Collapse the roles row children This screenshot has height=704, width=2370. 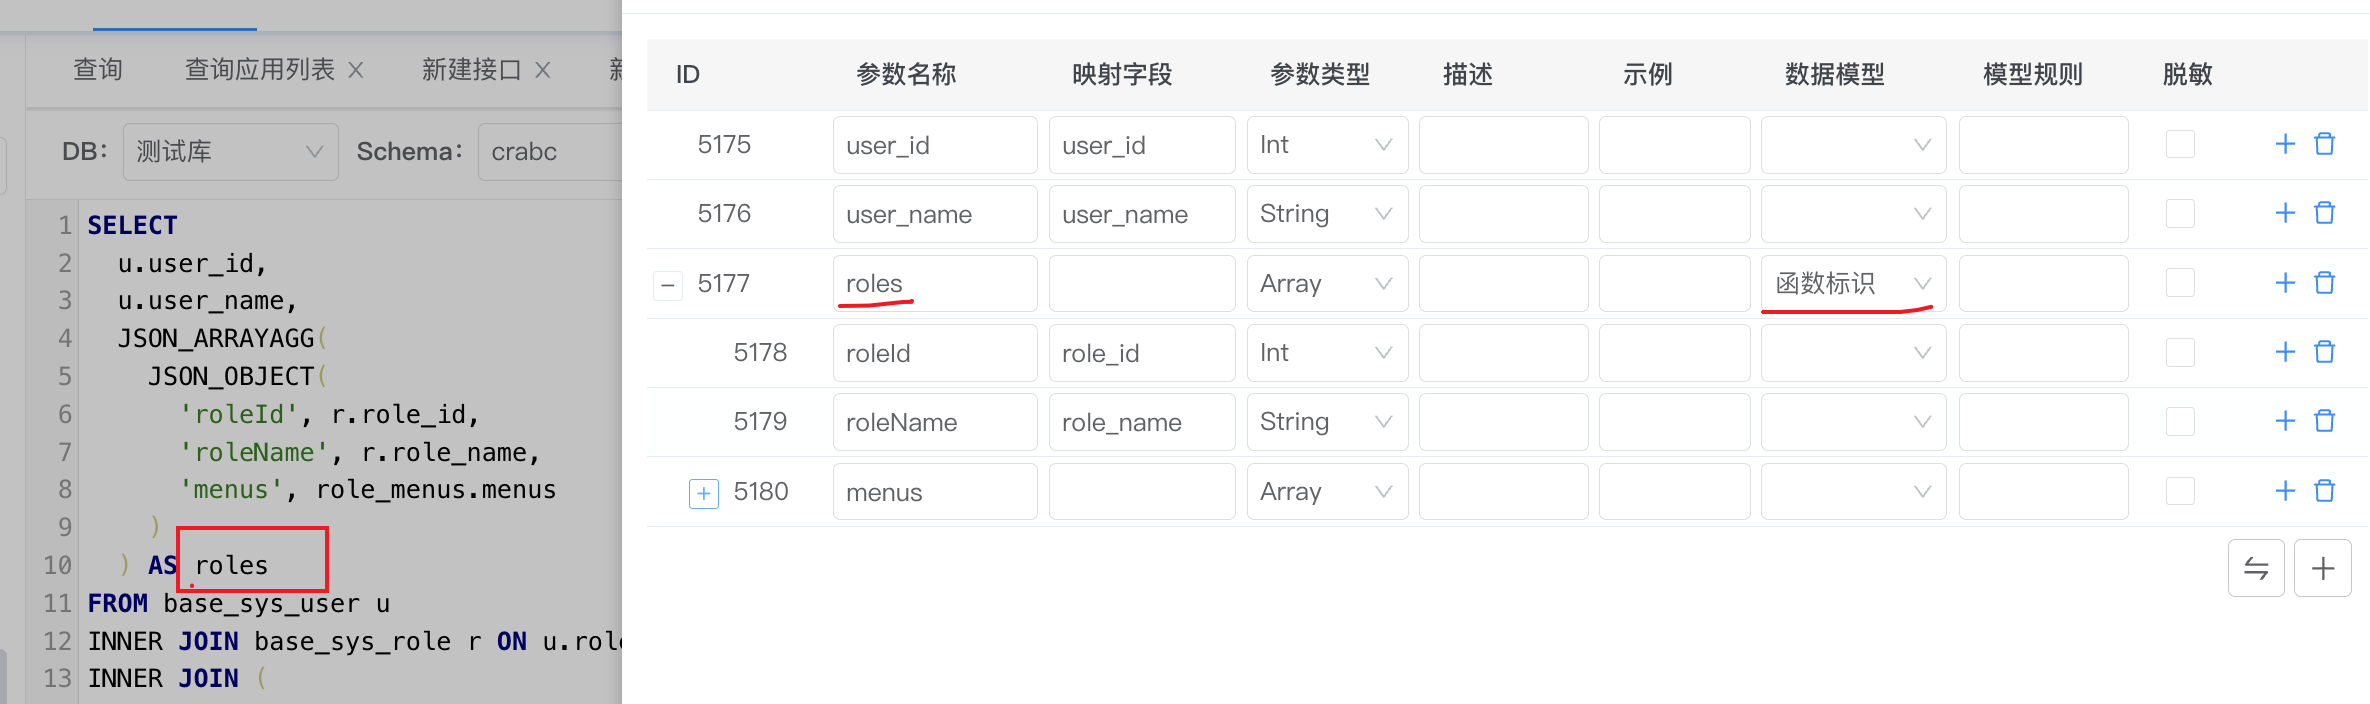point(668,285)
